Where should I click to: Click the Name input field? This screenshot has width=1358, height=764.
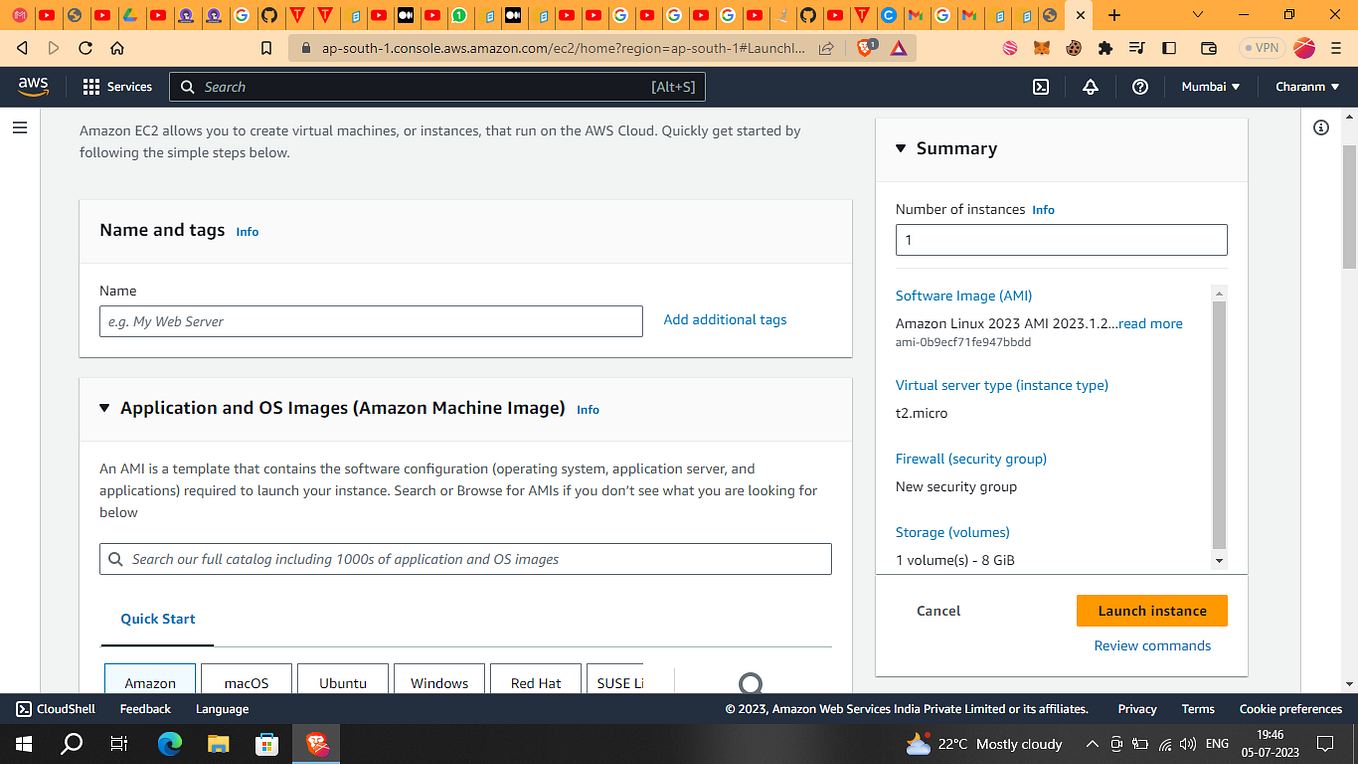click(371, 321)
